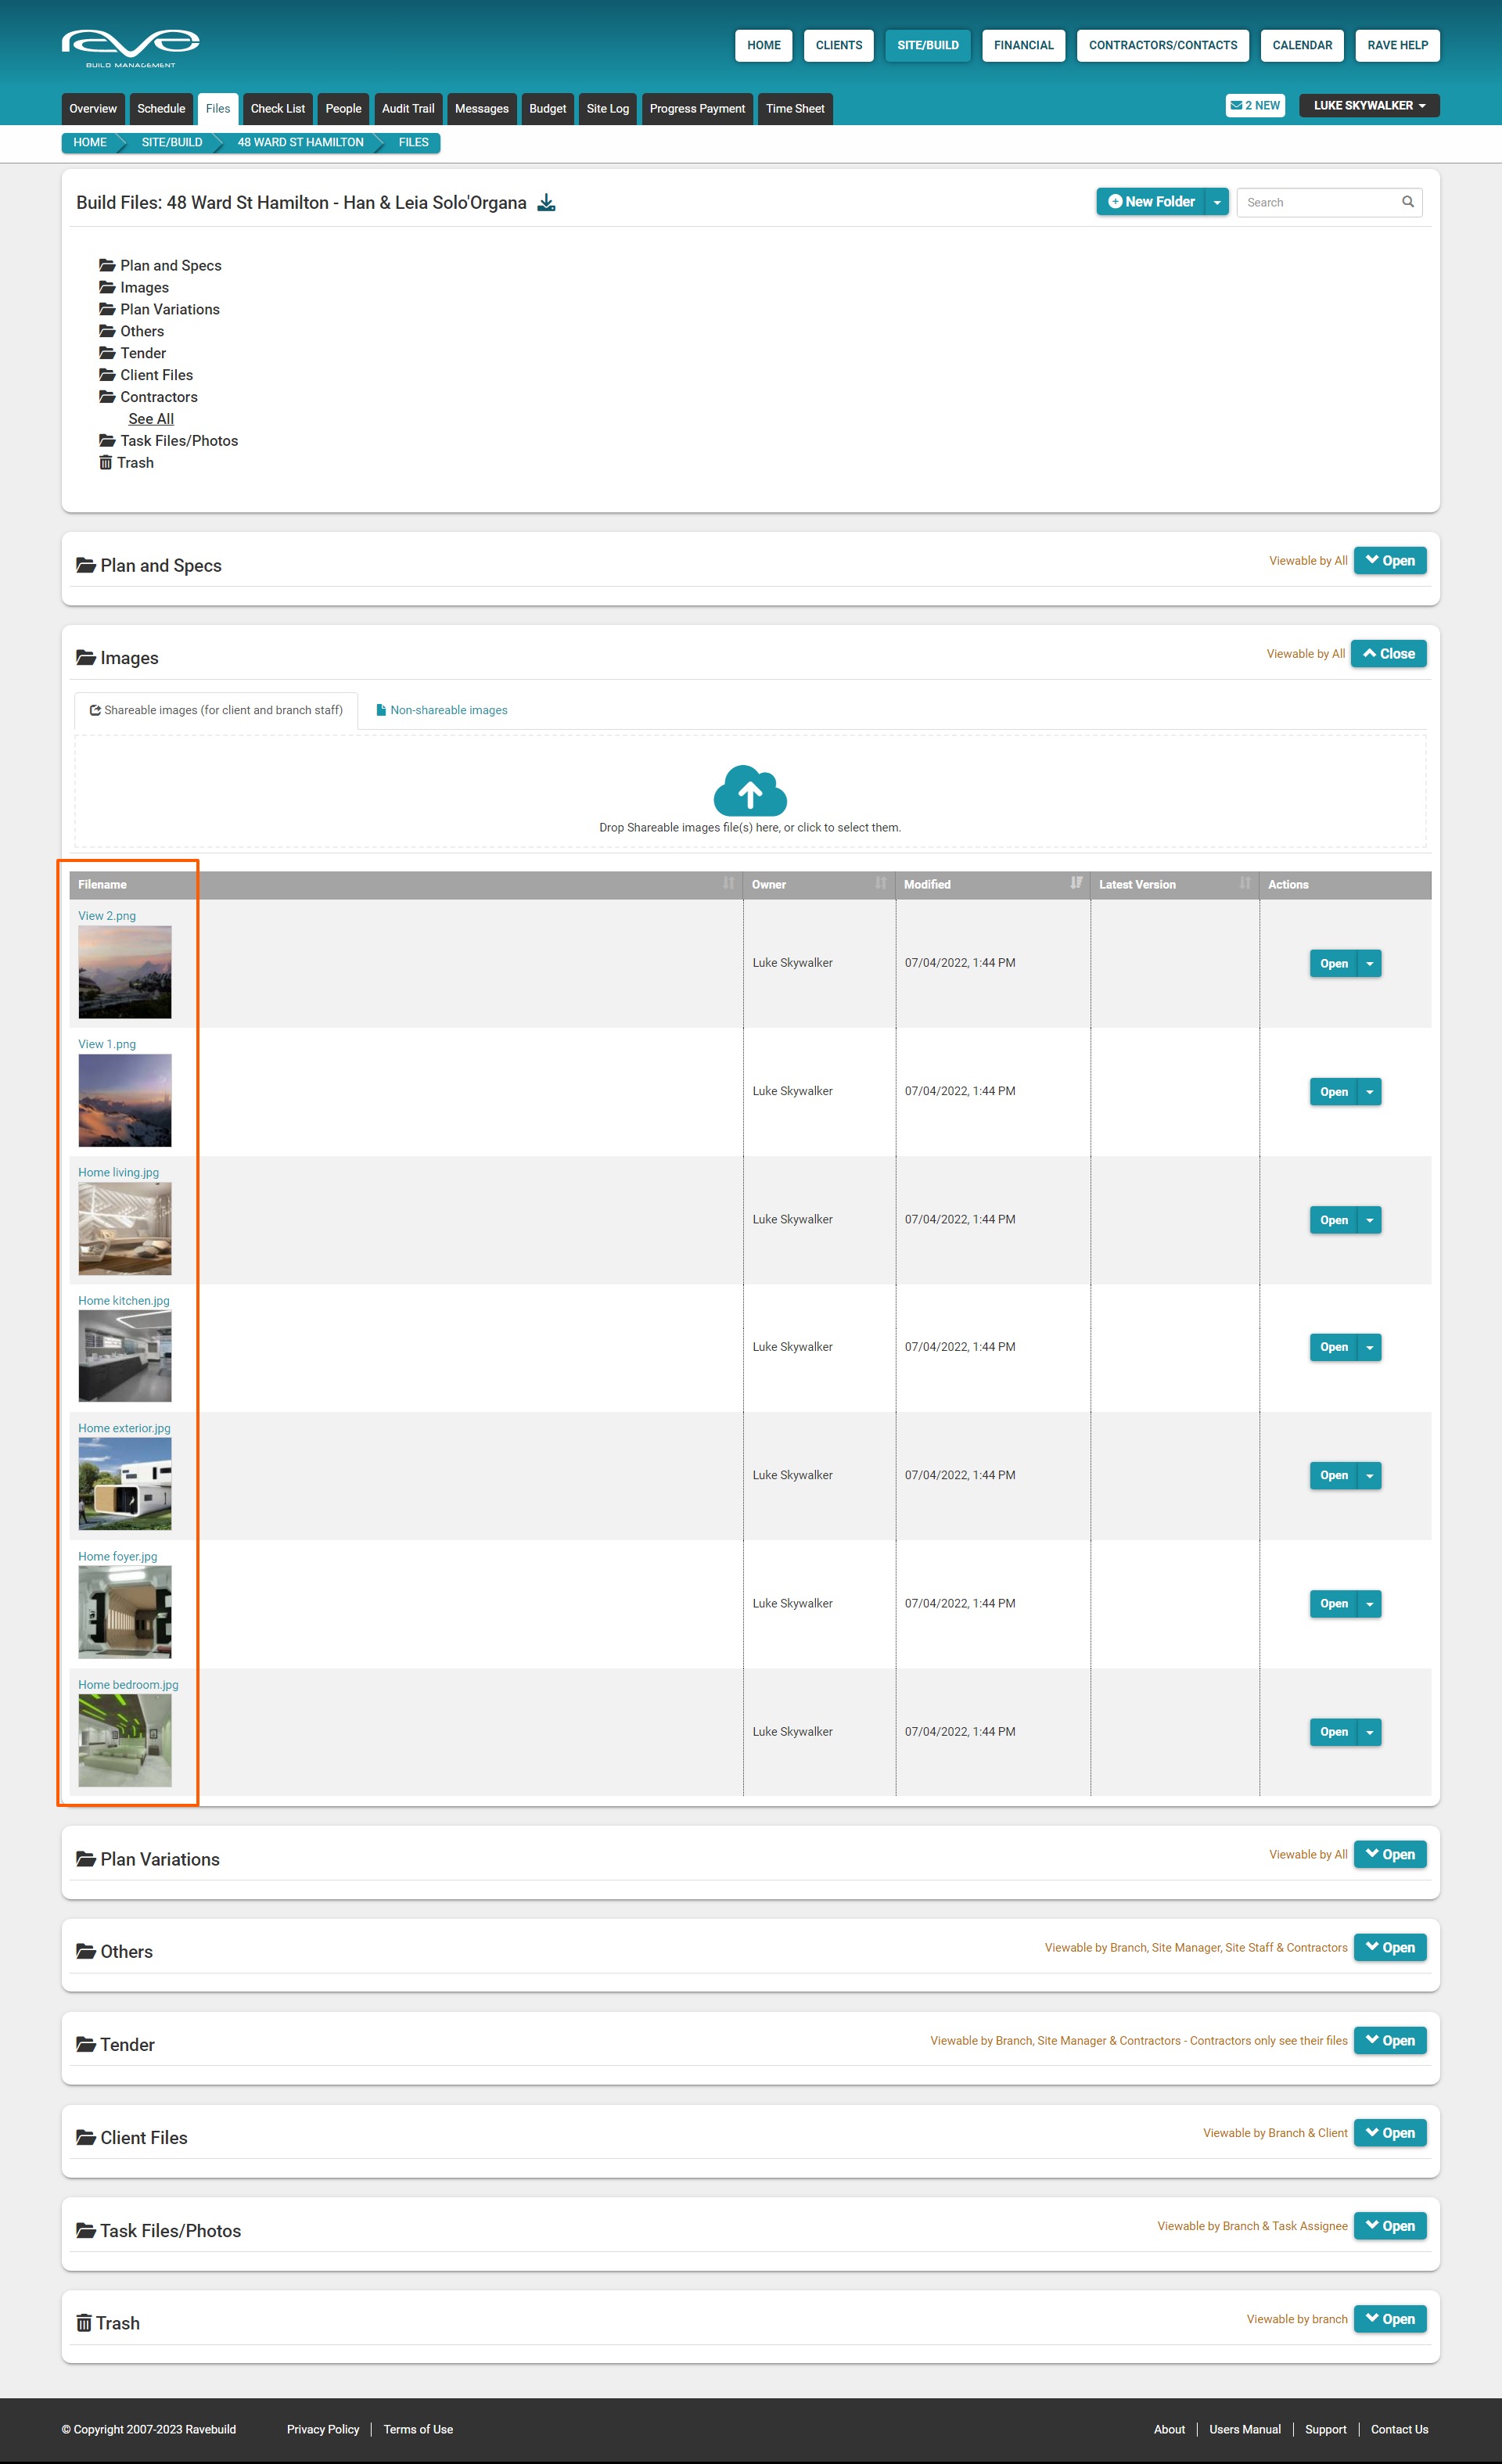Sort by Modified column icon
Image resolution: width=1502 pixels, height=2464 pixels.
click(x=1075, y=883)
